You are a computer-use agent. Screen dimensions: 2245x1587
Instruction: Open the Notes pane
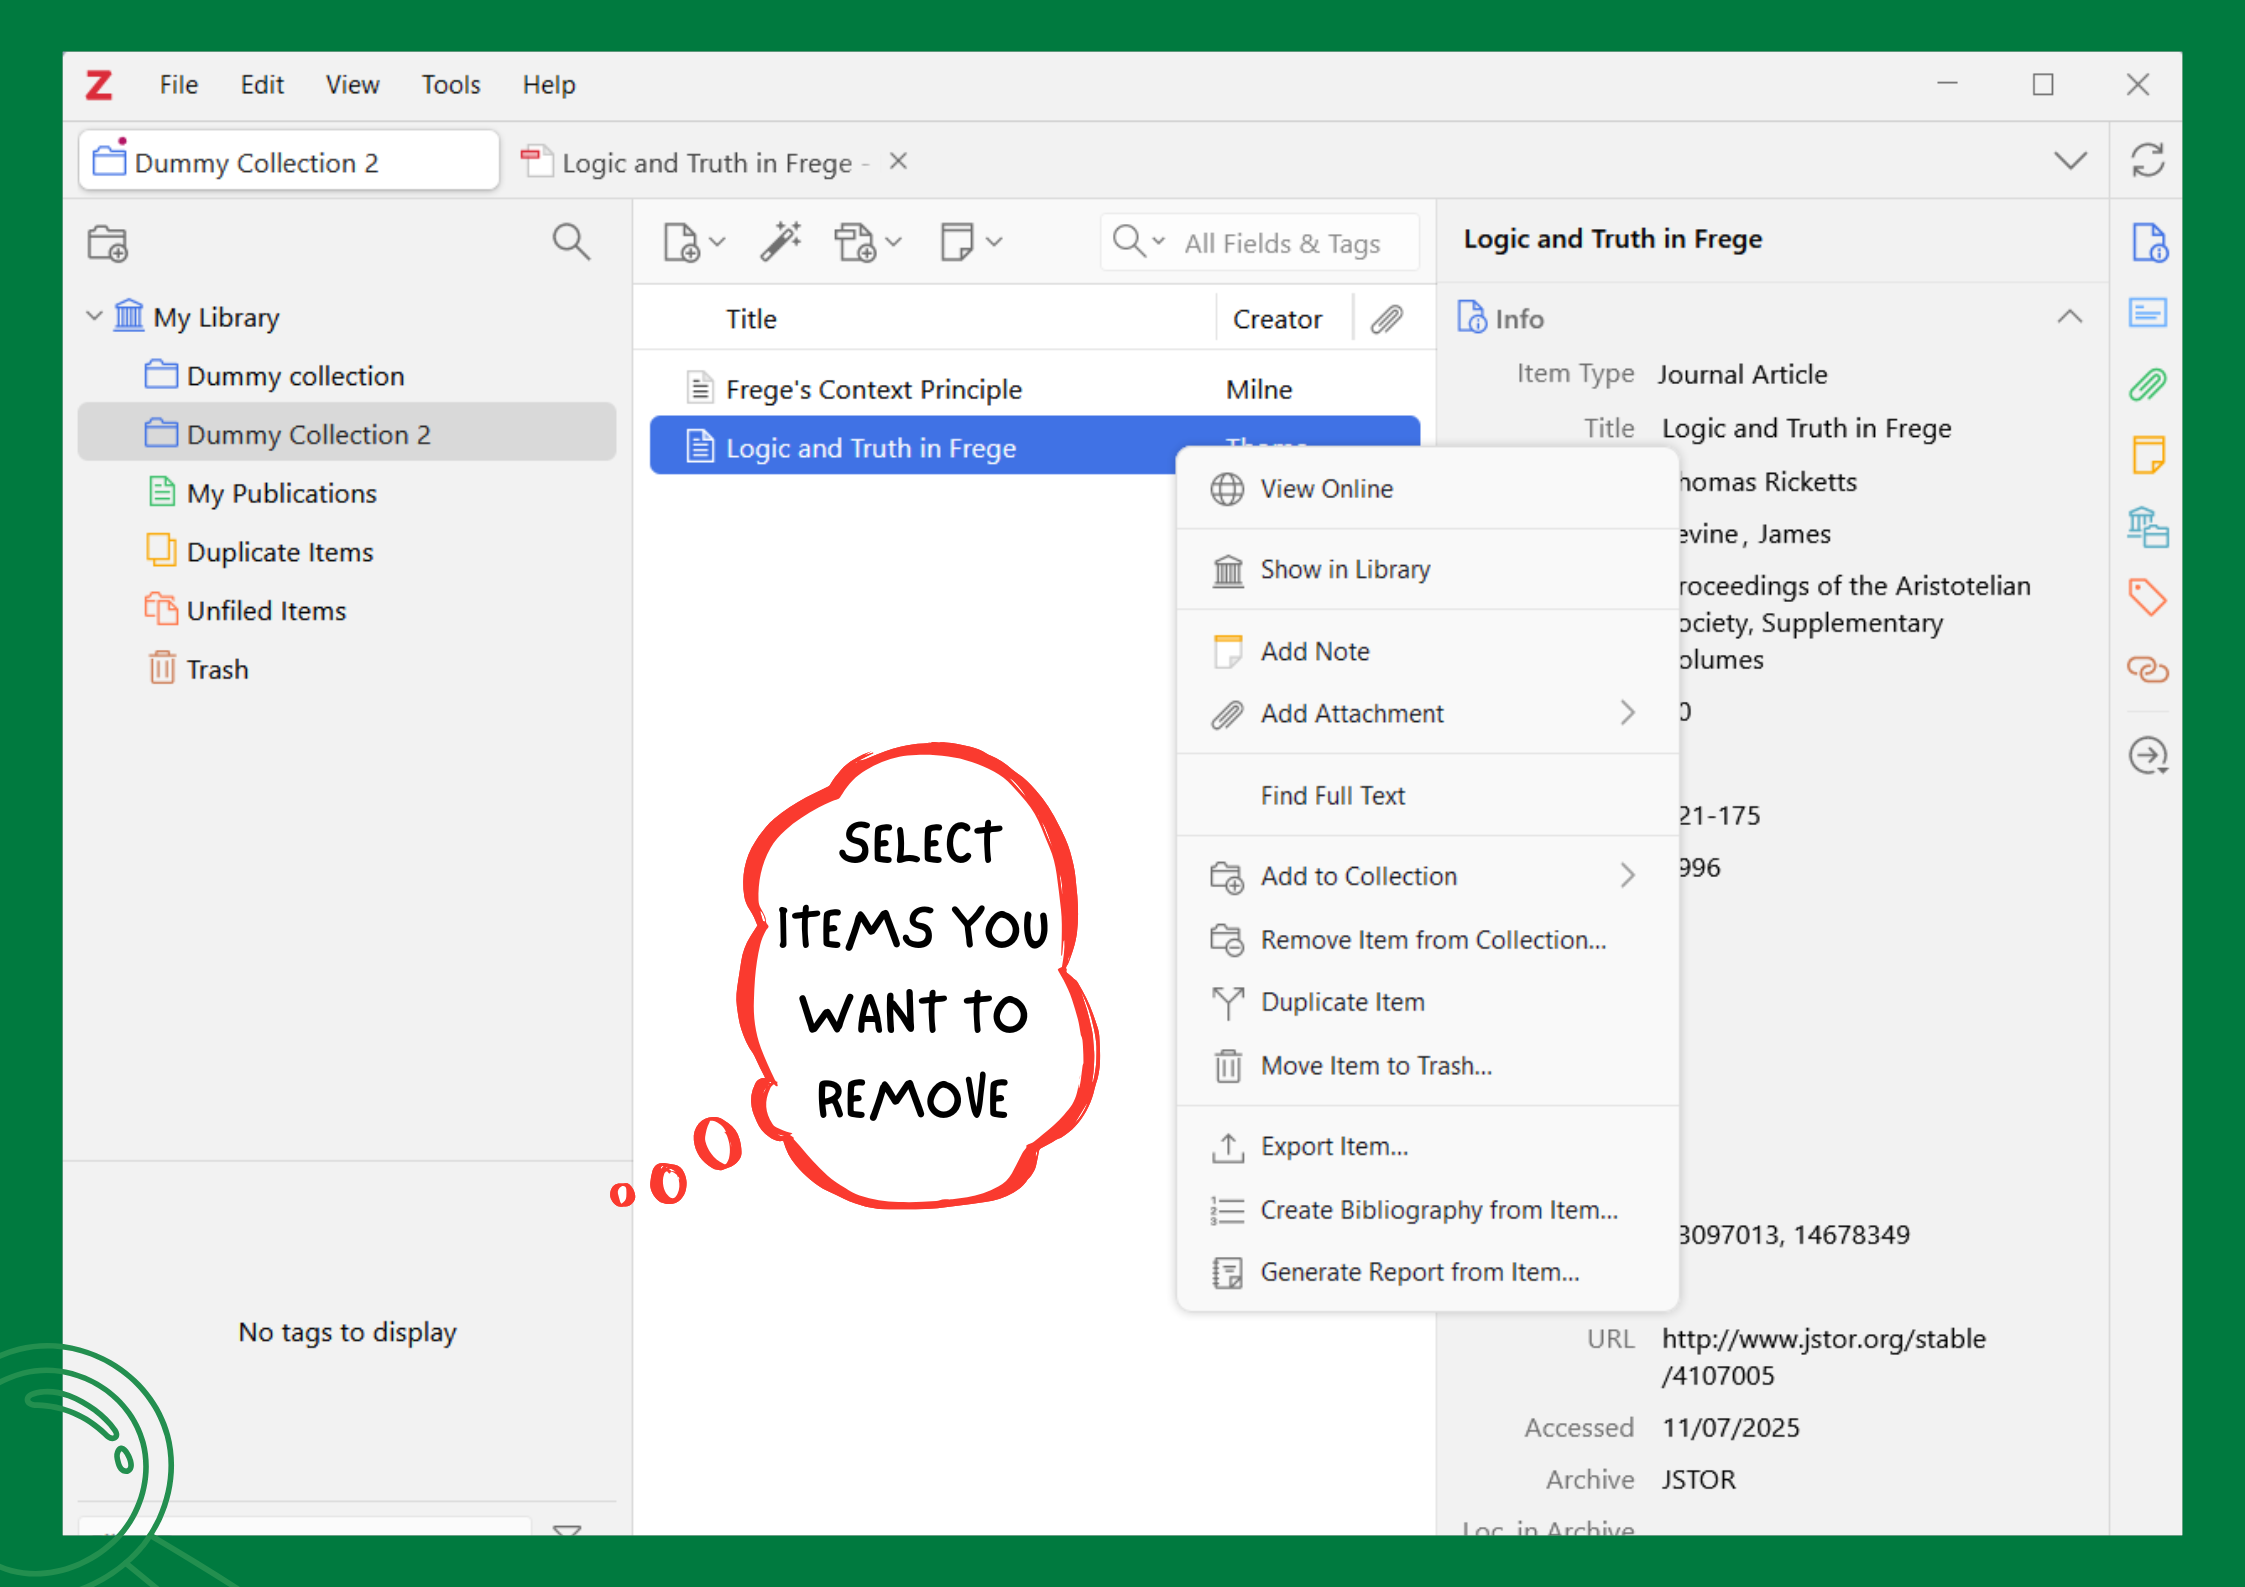point(2148,453)
